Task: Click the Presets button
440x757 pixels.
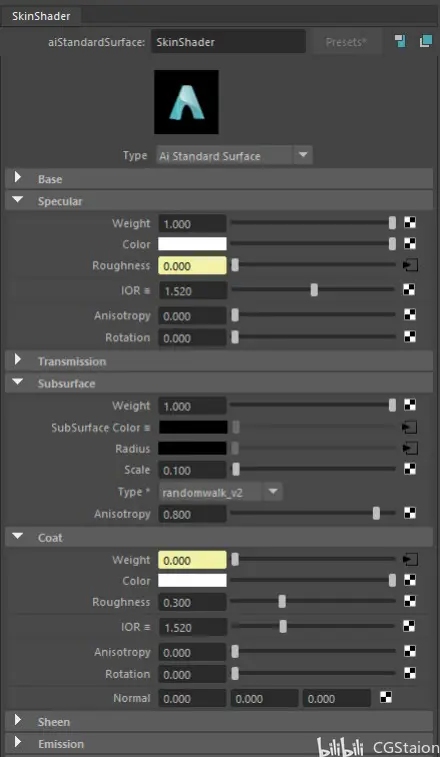Action: 346,42
